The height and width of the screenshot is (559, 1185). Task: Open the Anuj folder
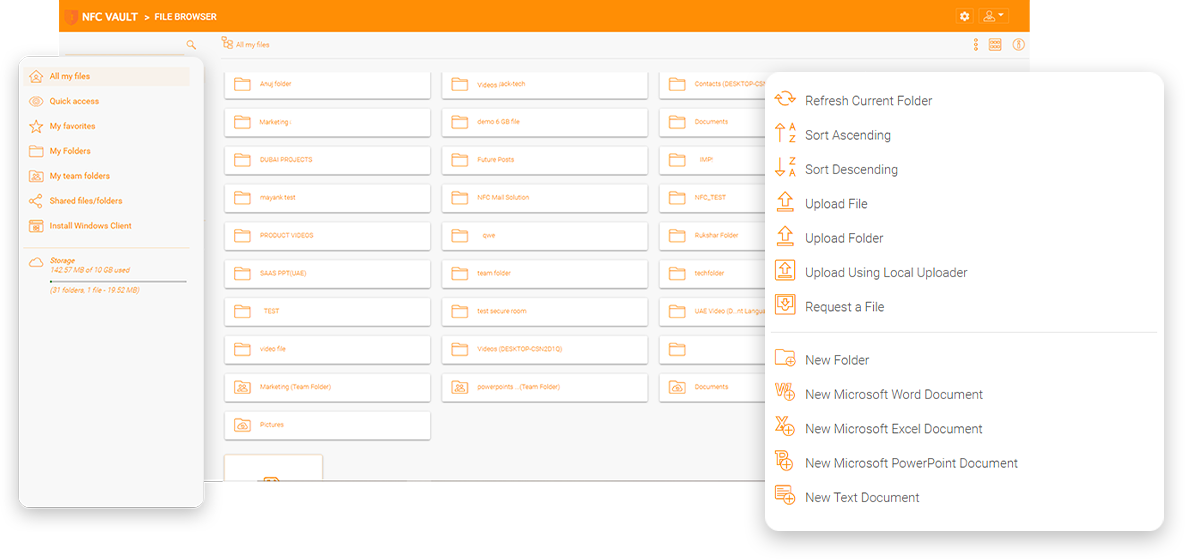tap(327, 85)
